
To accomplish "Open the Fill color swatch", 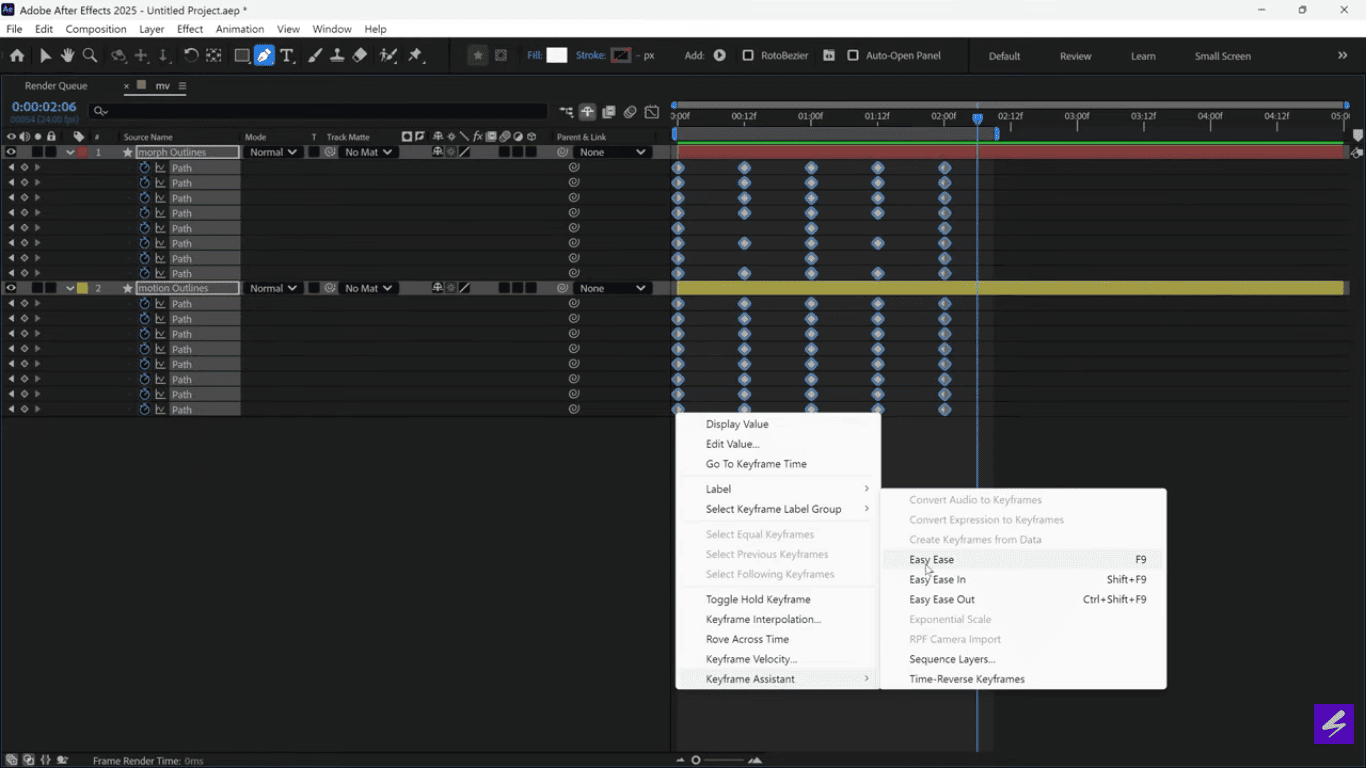I will pyautogui.click(x=557, y=56).
